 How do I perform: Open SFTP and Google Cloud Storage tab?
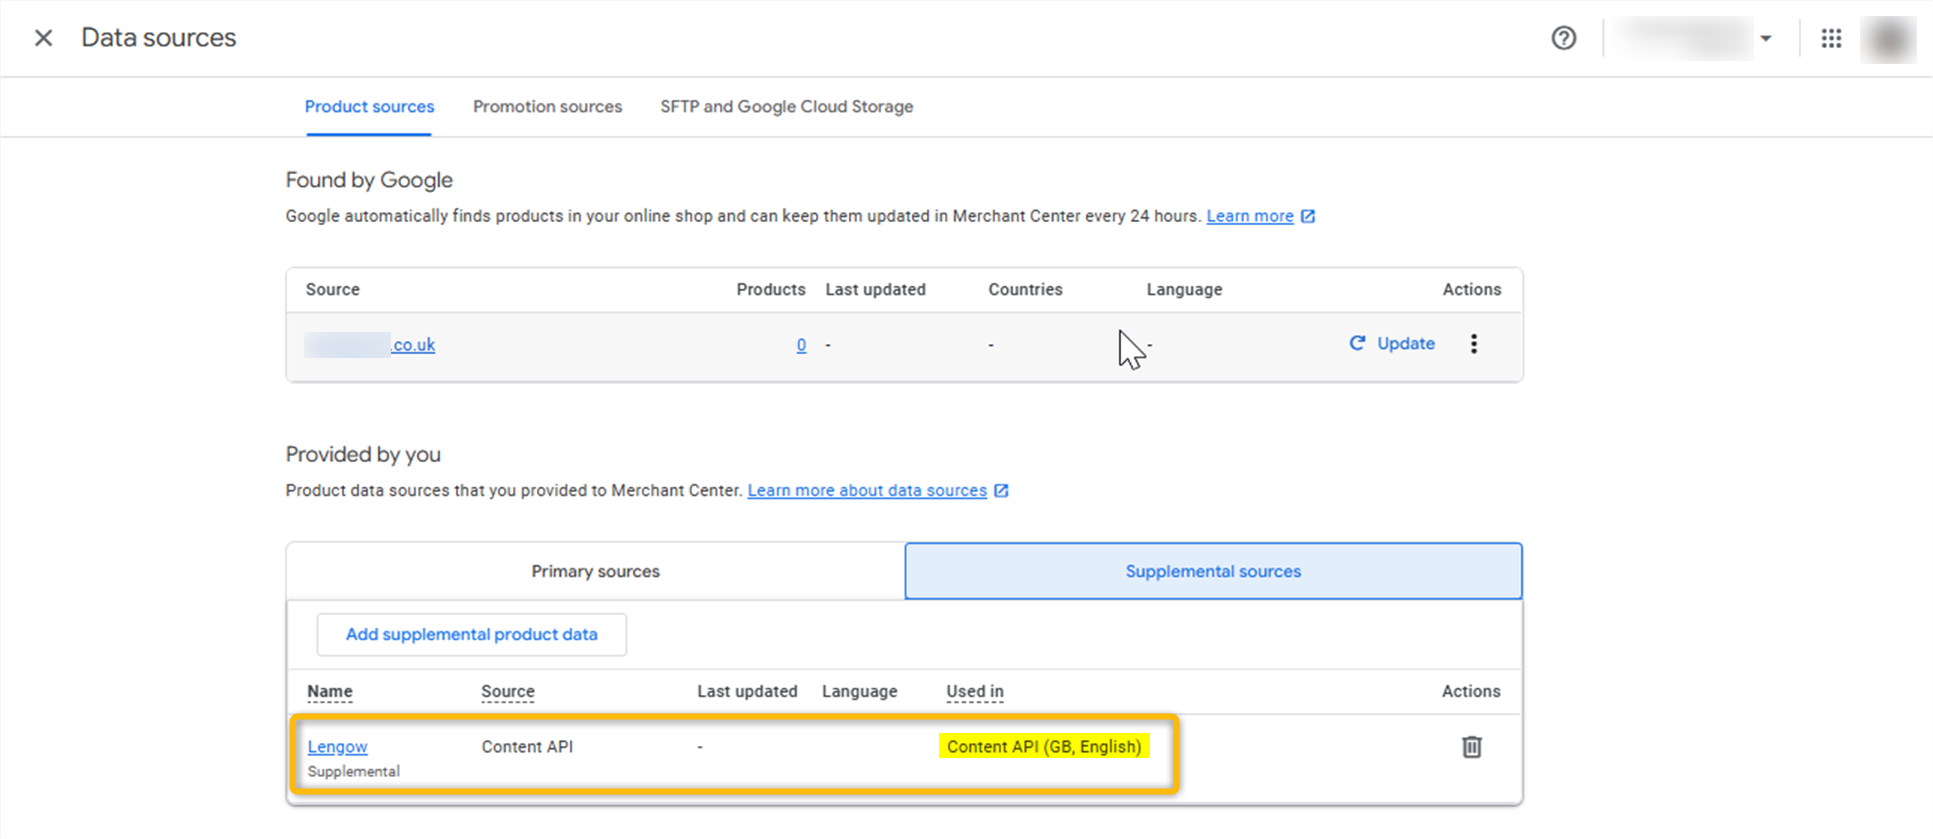pyautogui.click(x=786, y=107)
